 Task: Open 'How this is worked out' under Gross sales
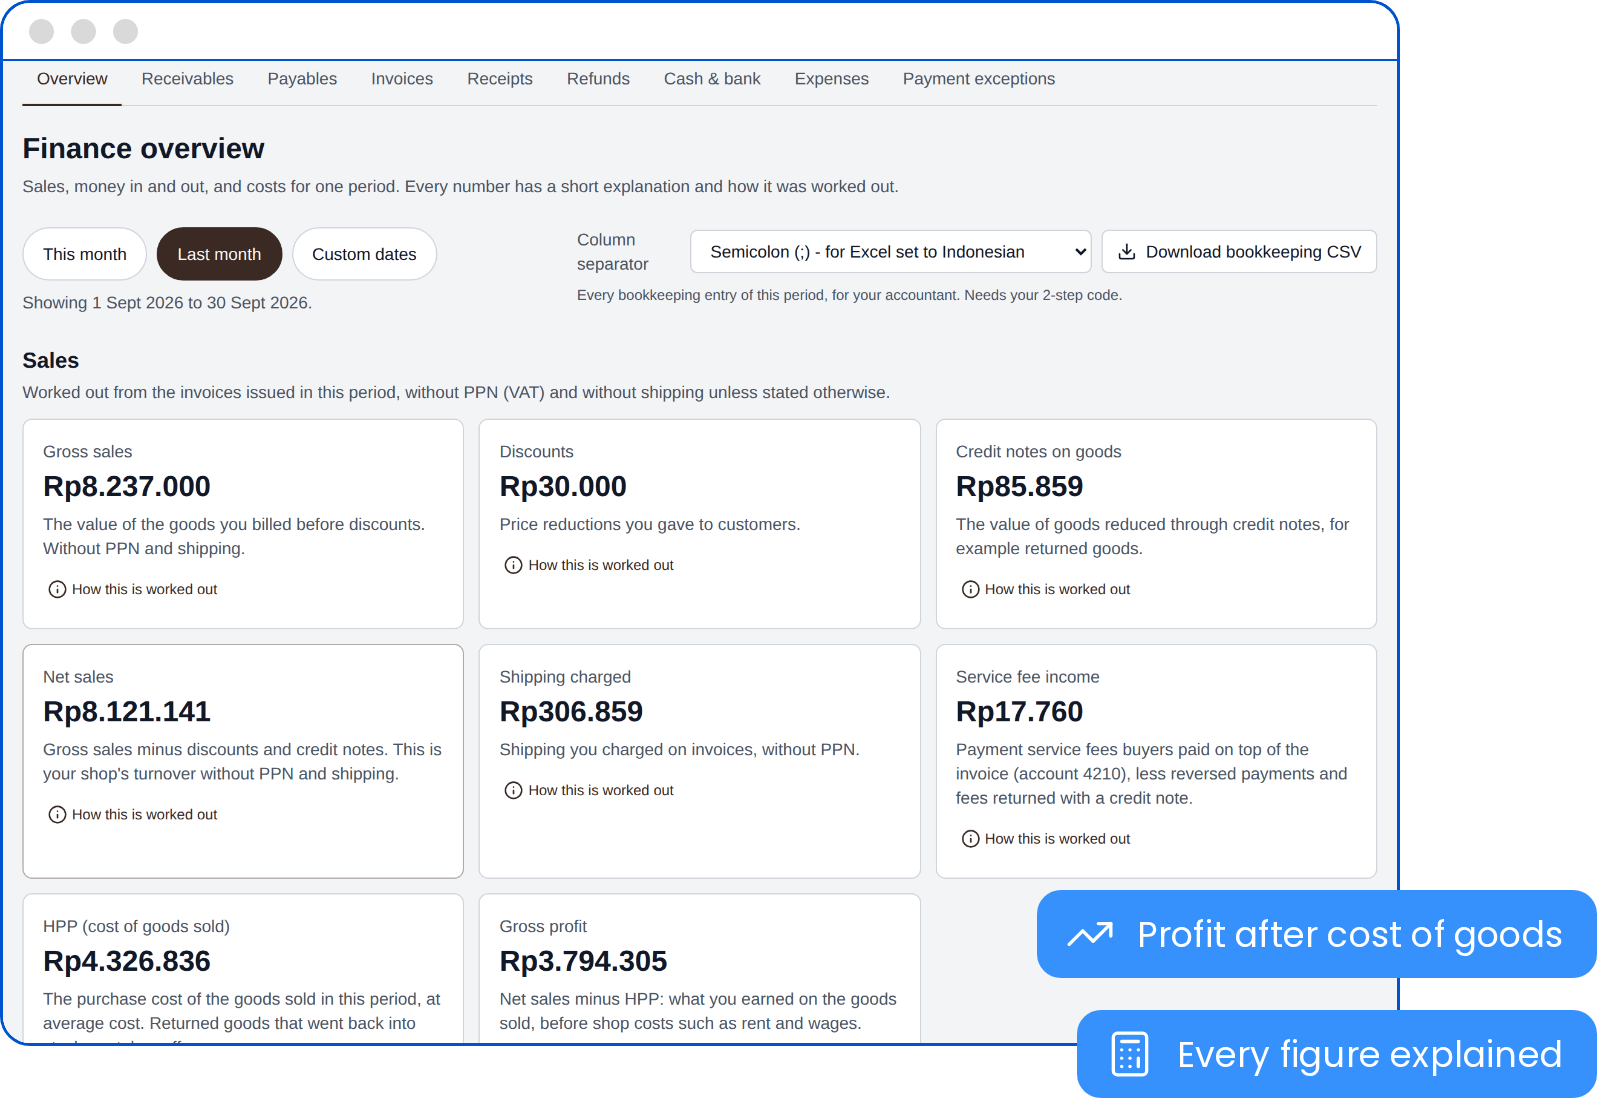(133, 590)
